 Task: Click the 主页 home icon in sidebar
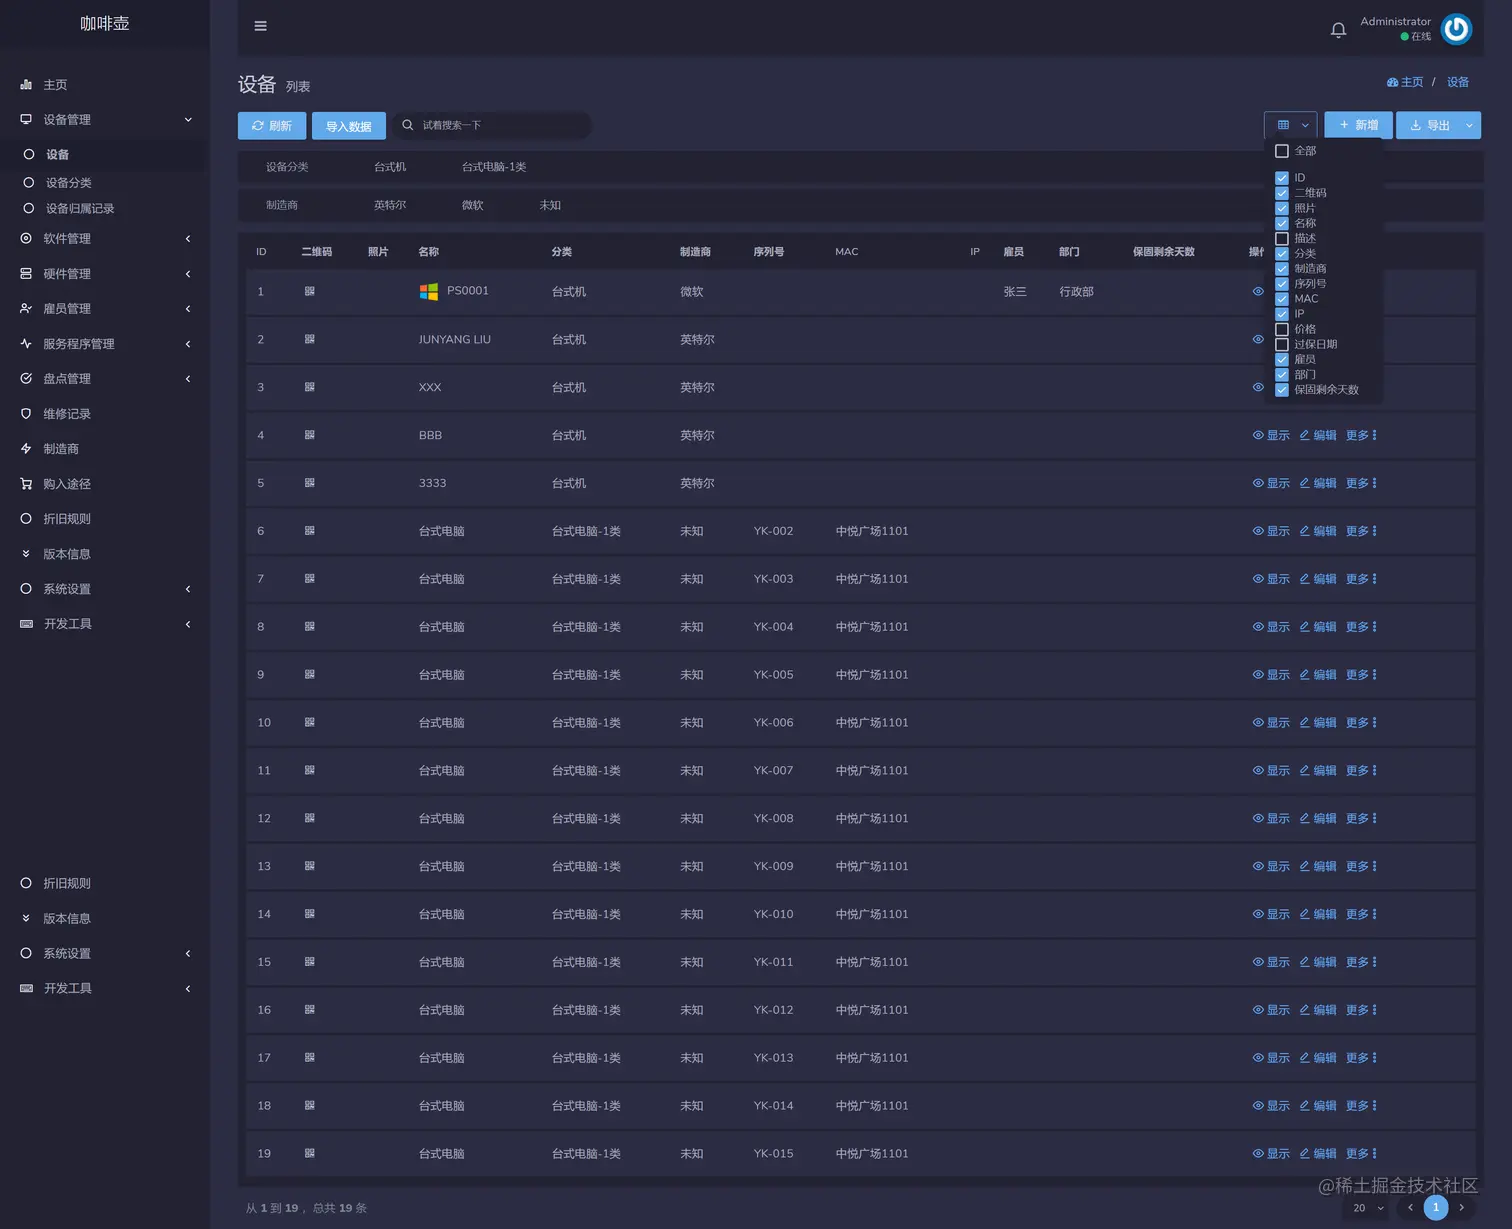click(26, 85)
